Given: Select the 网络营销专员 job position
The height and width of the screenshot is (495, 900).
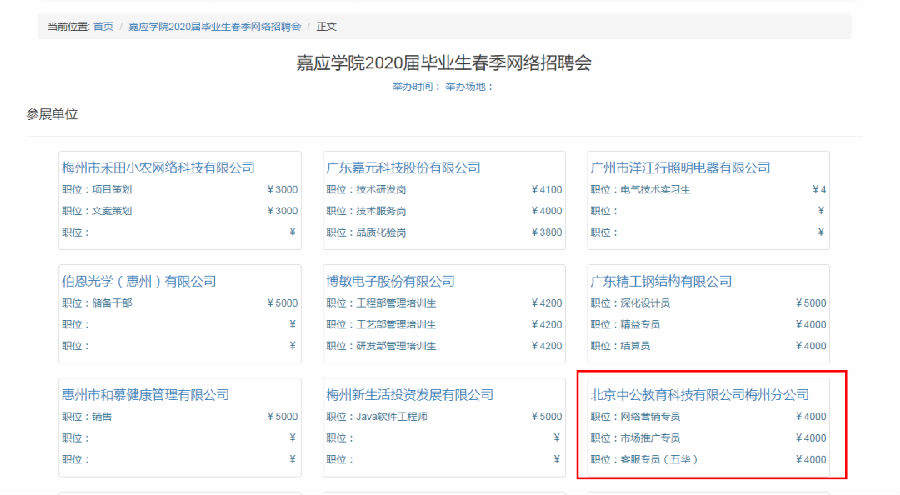Looking at the screenshot, I should [650, 416].
